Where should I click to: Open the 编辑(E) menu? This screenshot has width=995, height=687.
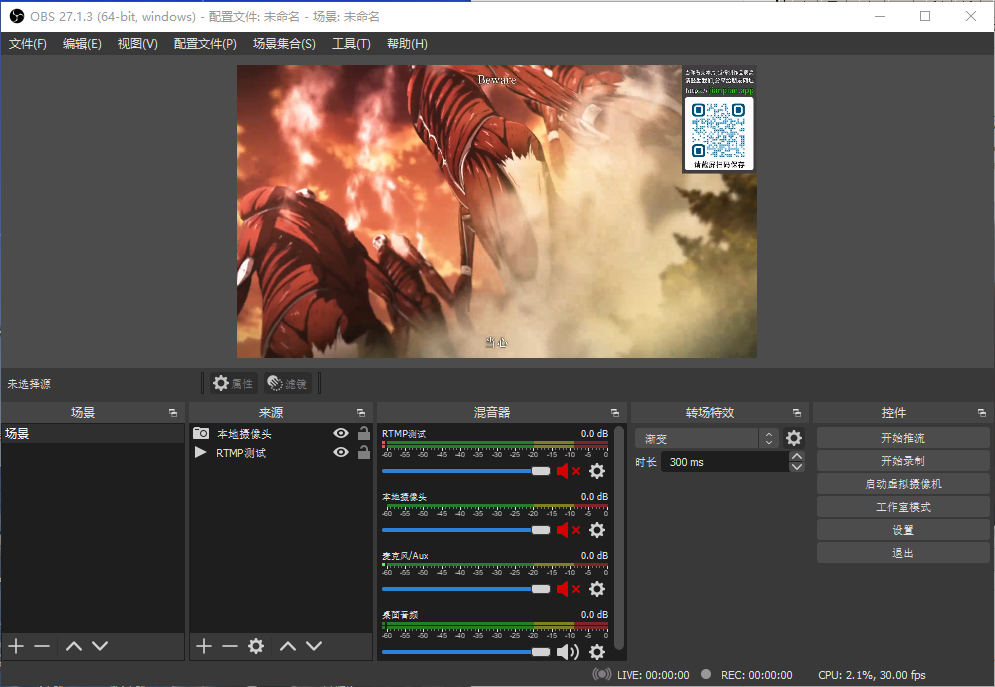click(x=82, y=44)
